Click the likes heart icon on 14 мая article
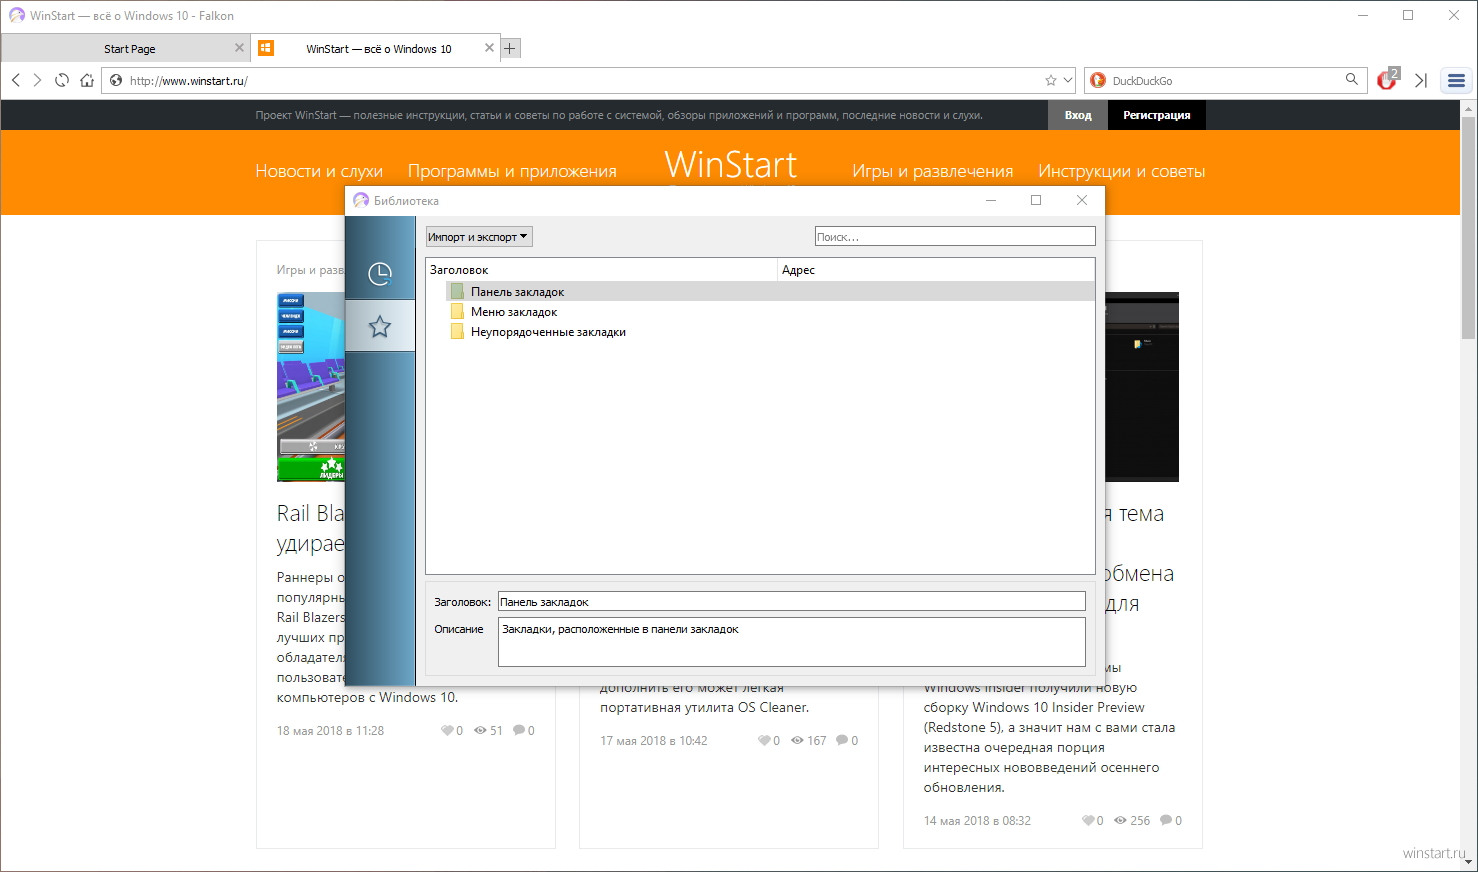 point(1088,821)
